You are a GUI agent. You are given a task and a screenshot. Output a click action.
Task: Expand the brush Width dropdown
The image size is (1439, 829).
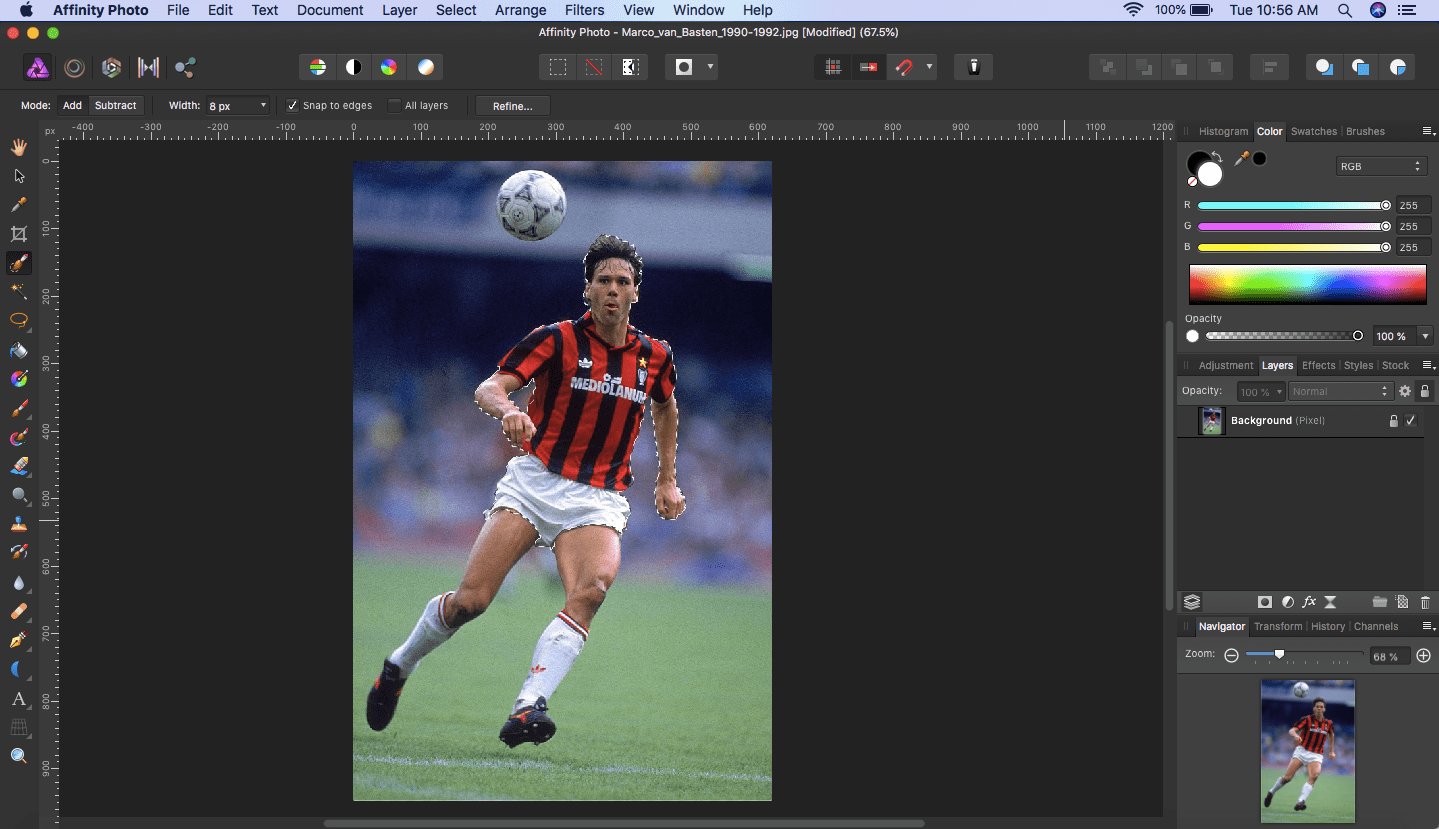[263, 105]
